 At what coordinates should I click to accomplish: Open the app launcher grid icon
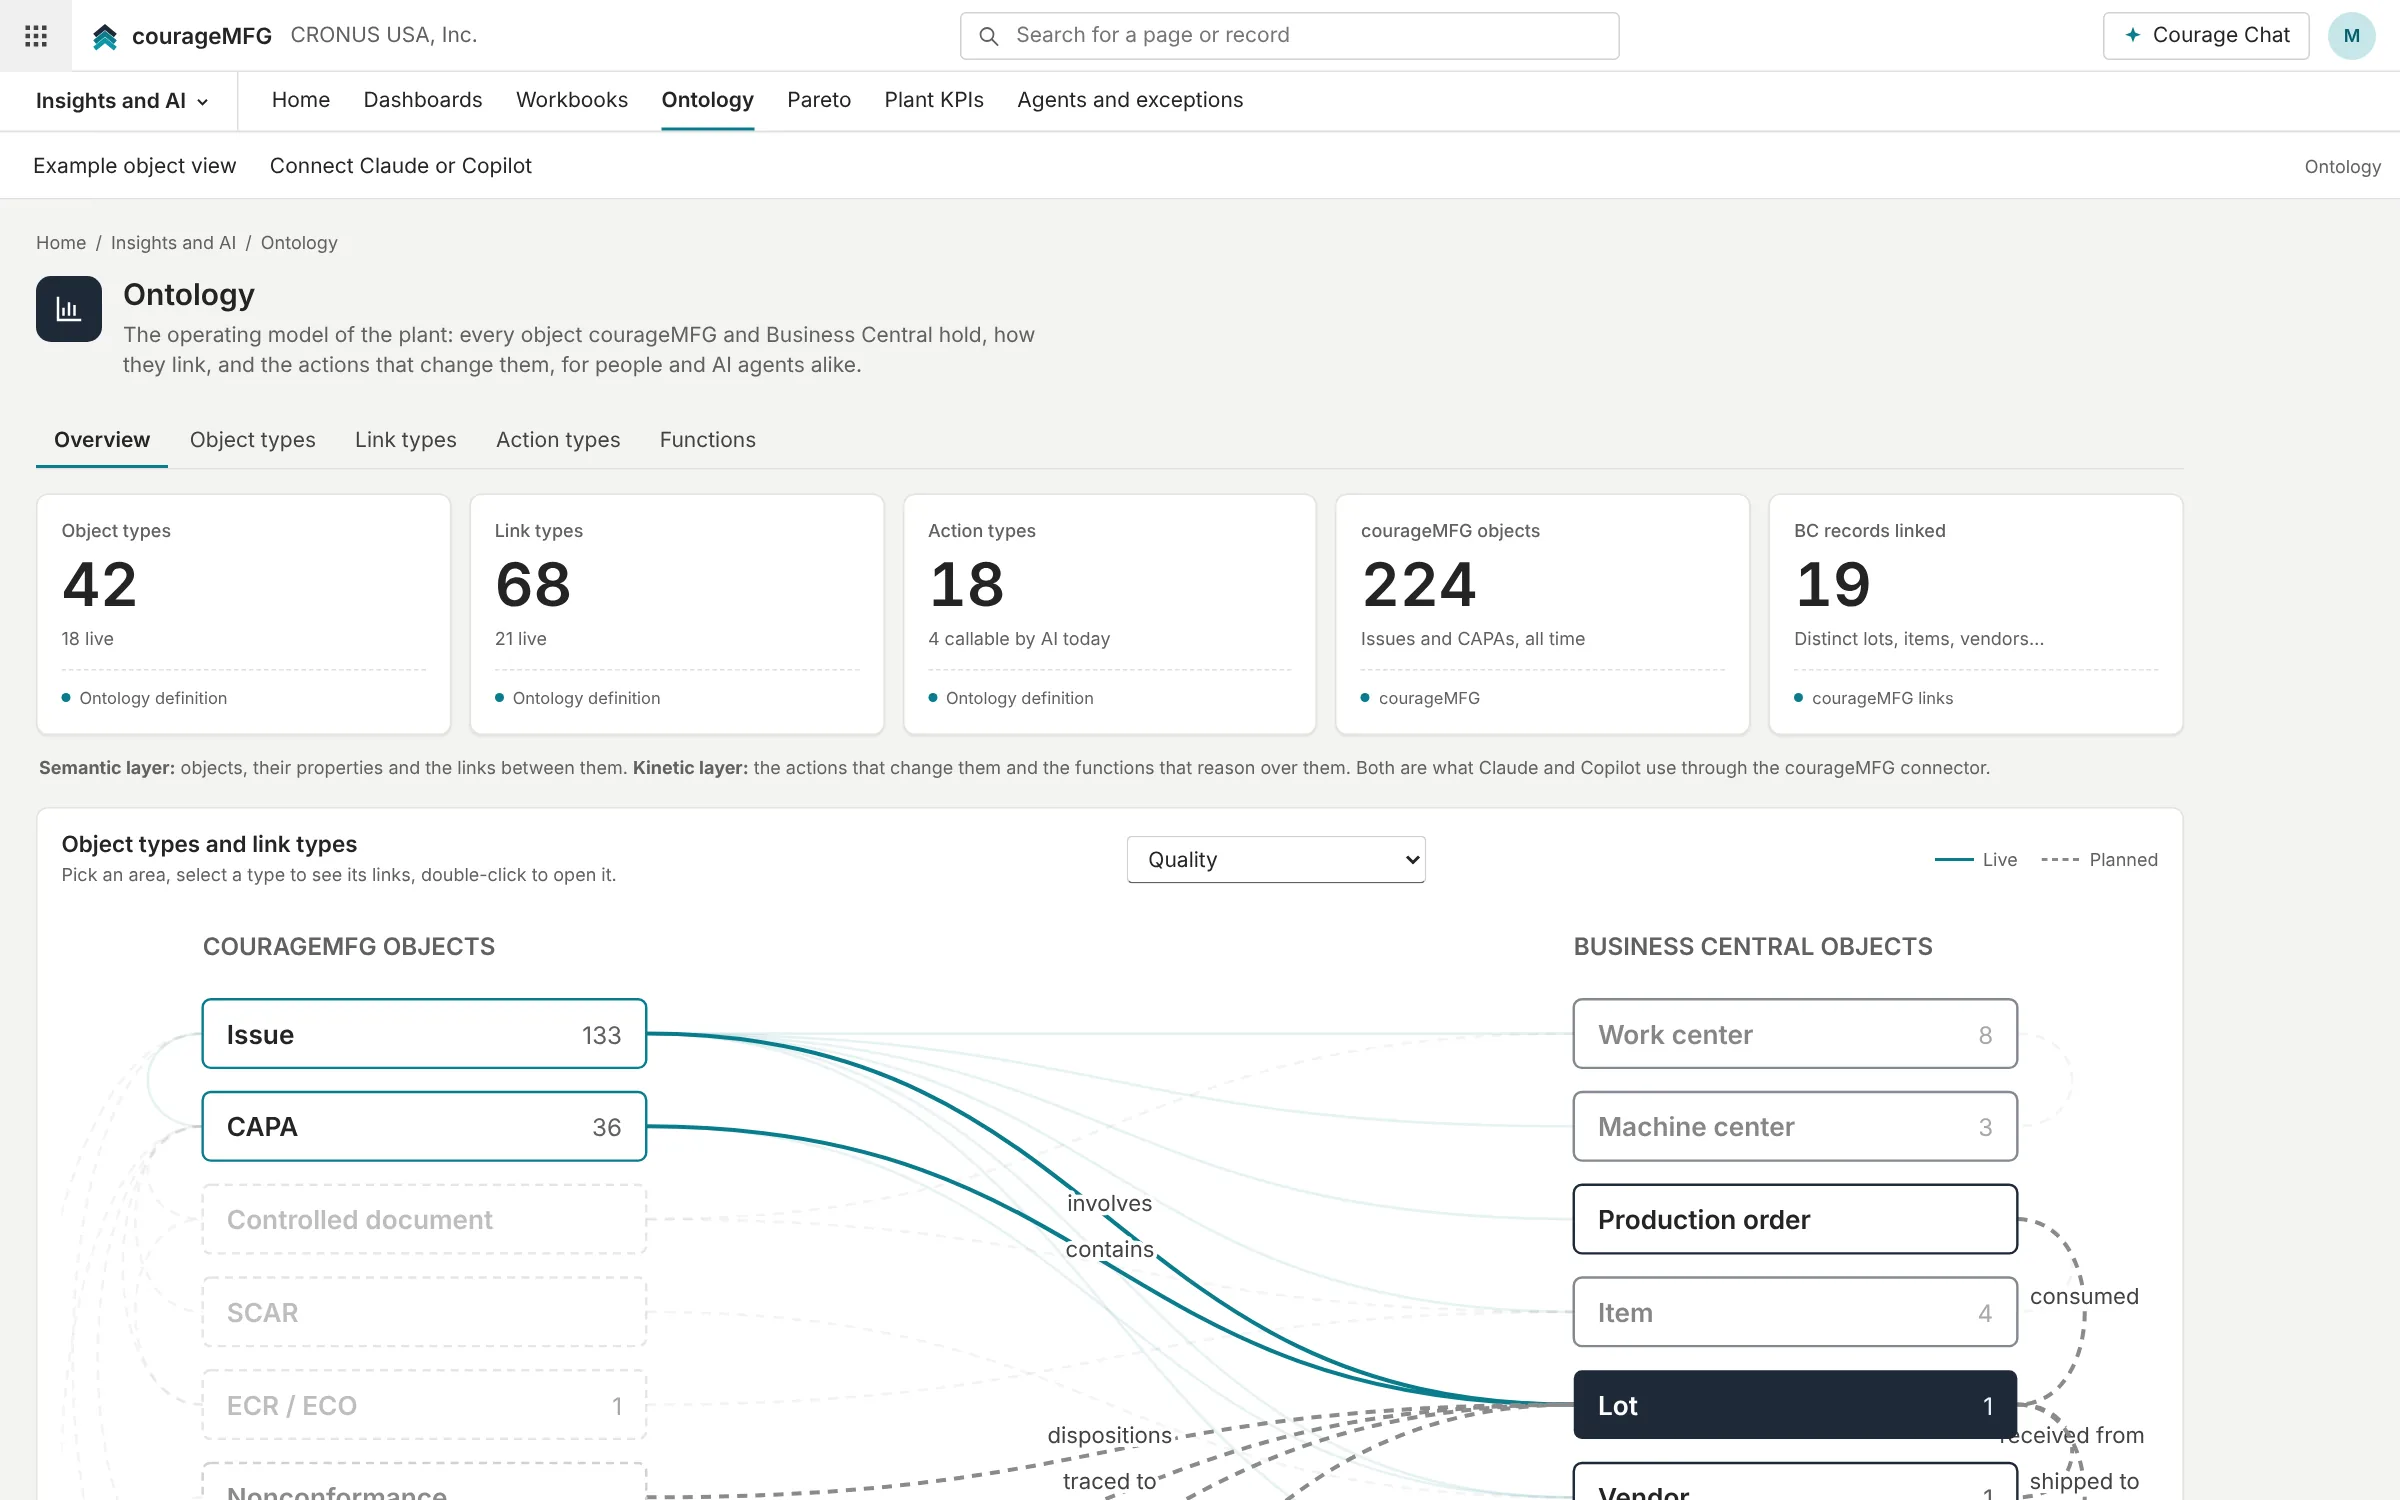36,36
